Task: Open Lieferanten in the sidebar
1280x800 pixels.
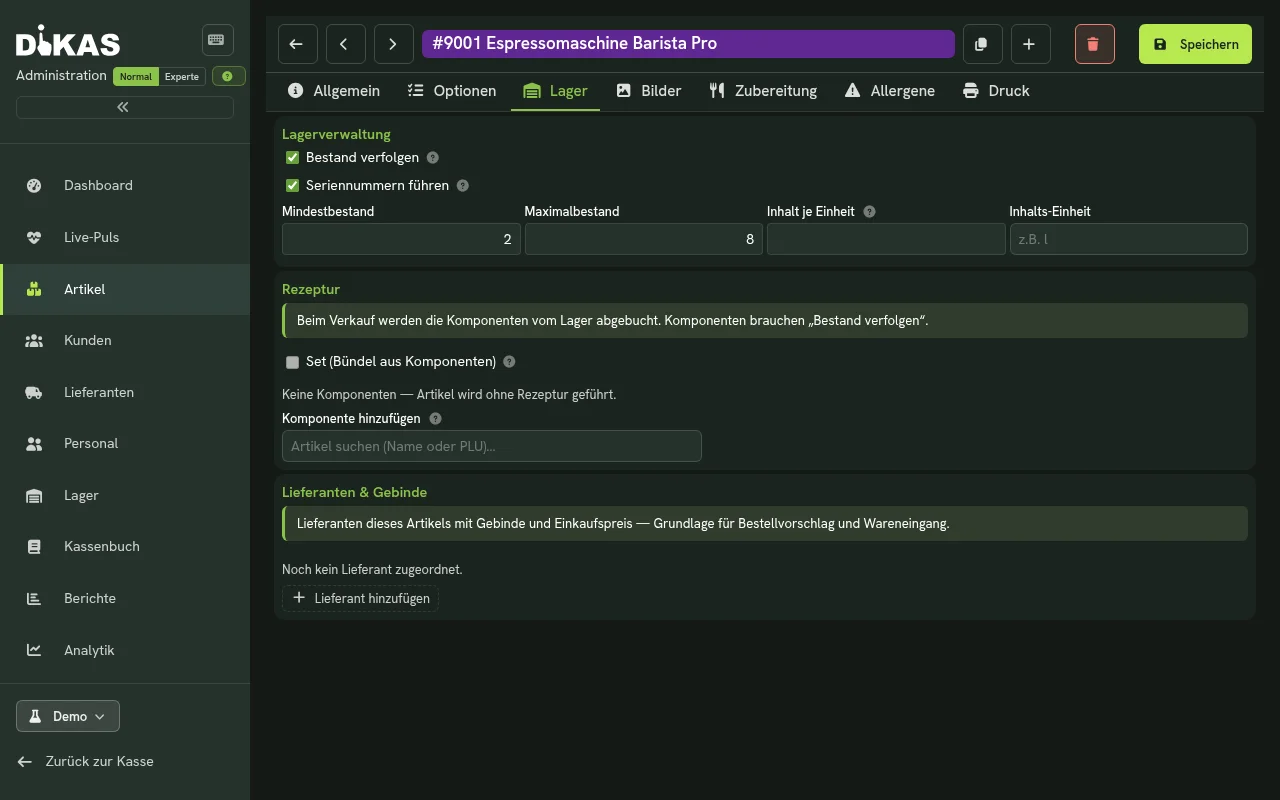Action: tap(125, 392)
